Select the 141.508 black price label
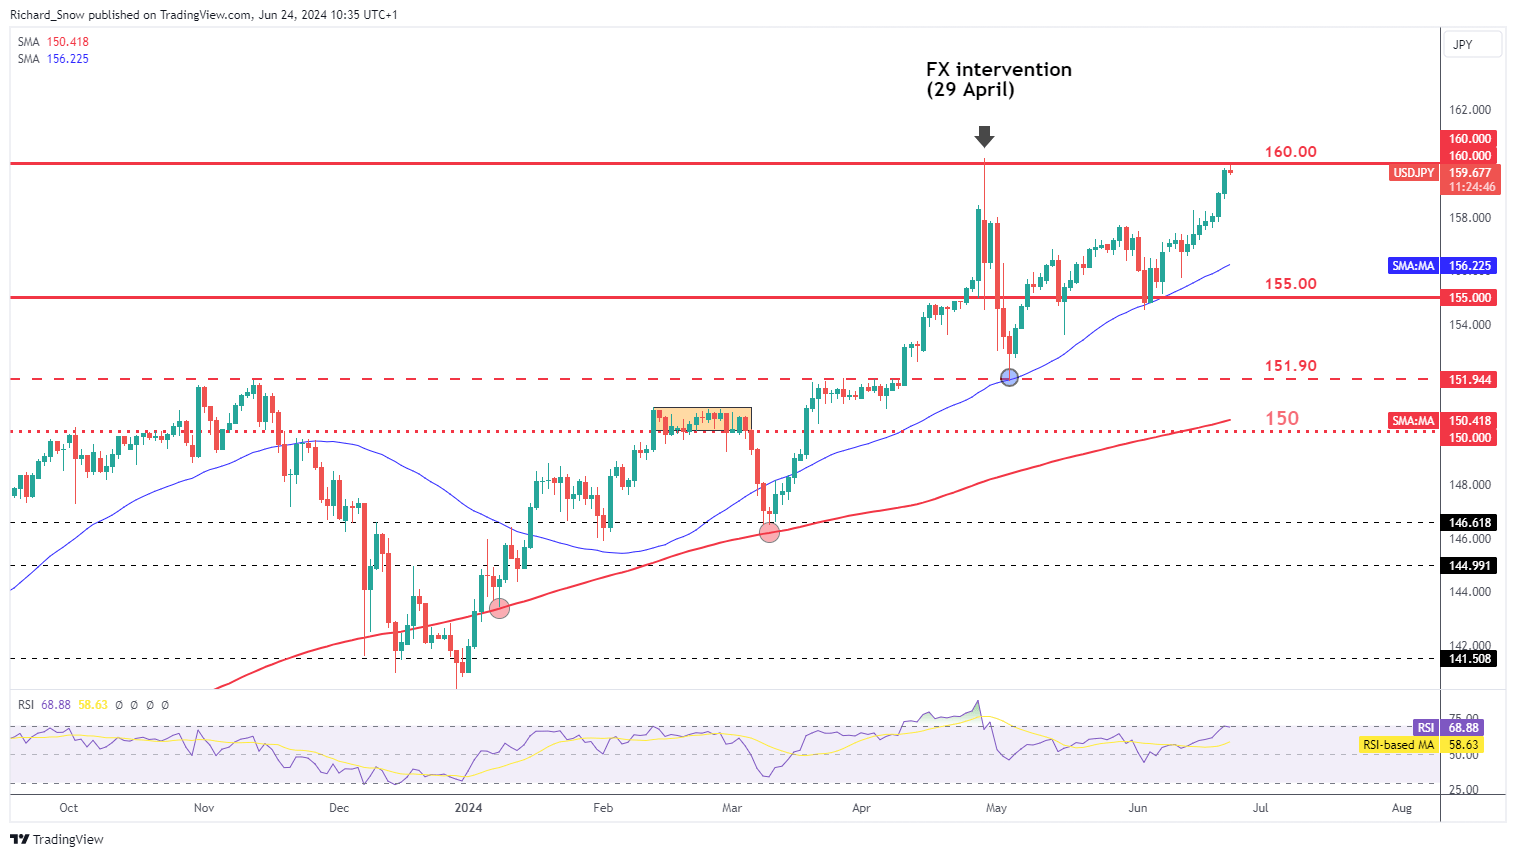Viewport: 1516px width, 857px height. coord(1470,659)
